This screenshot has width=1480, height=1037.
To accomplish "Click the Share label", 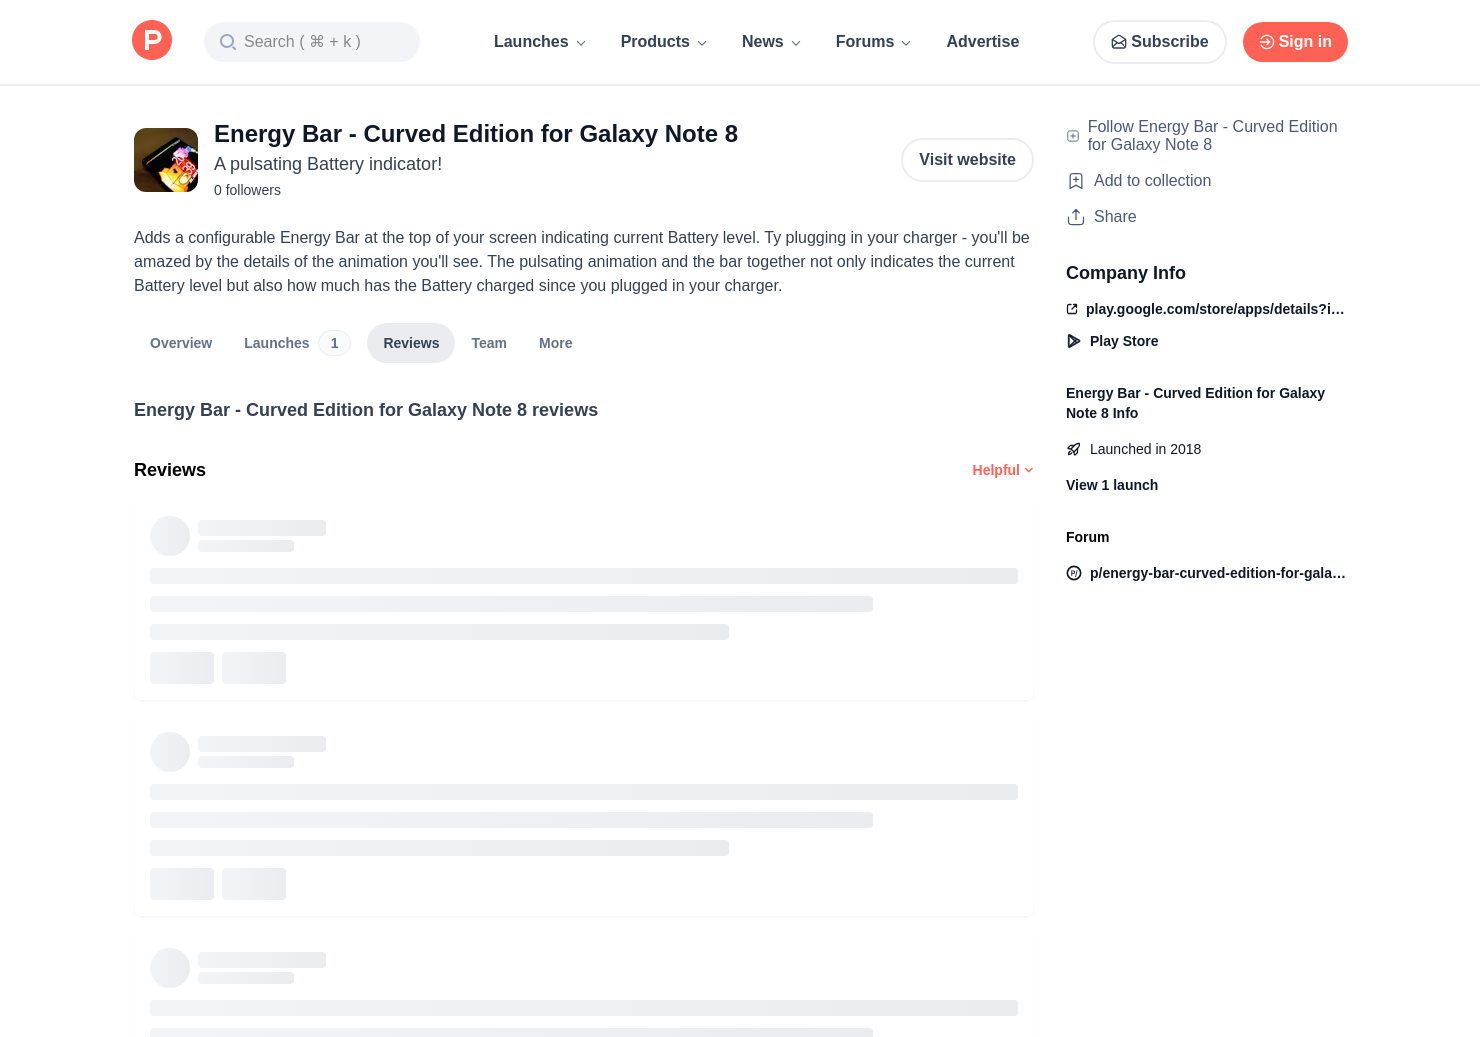I will tap(1115, 217).
